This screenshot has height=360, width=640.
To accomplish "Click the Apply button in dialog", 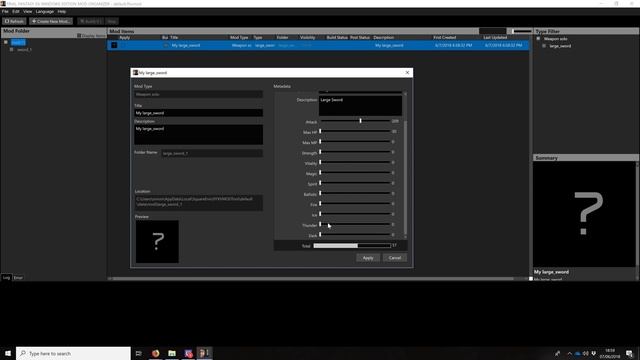I will point(368,258).
